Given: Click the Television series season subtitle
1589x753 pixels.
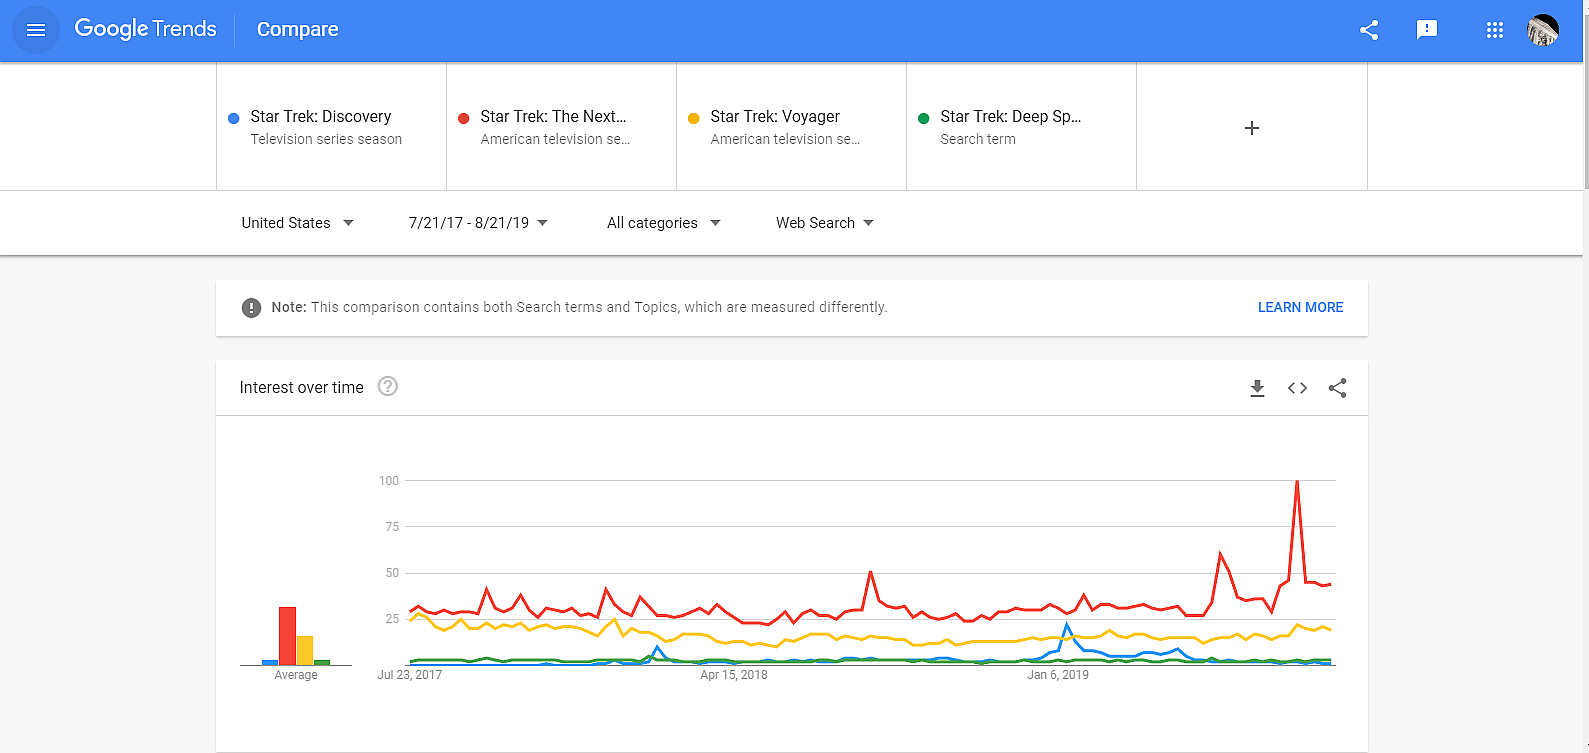Looking at the screenshot, I should point(326,139).
